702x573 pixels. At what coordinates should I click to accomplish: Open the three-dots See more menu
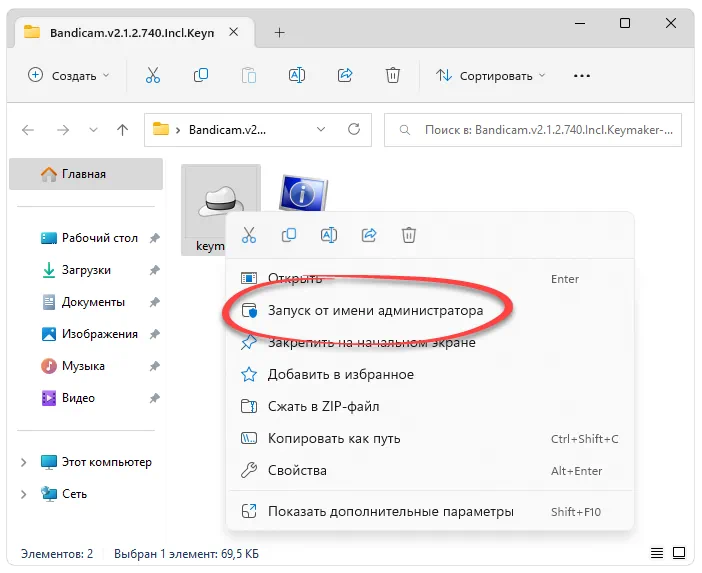[x=582, y=76]
